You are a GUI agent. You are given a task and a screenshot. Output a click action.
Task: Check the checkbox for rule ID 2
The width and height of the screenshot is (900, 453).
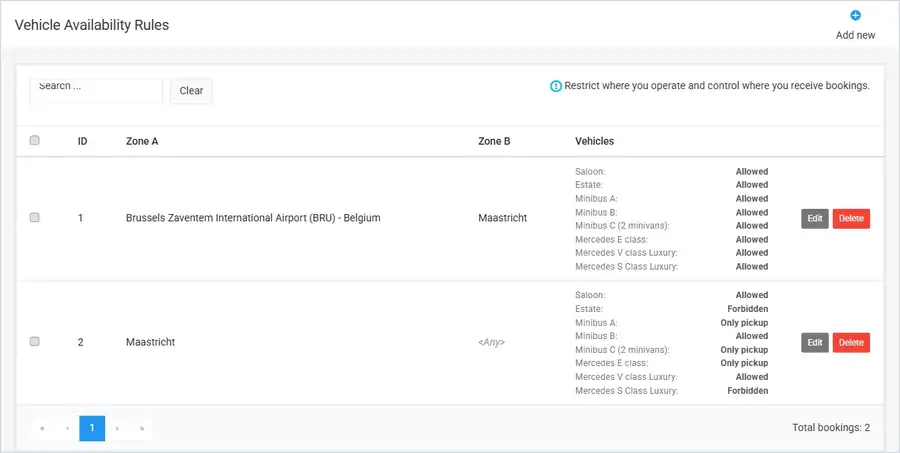point(34,342)
